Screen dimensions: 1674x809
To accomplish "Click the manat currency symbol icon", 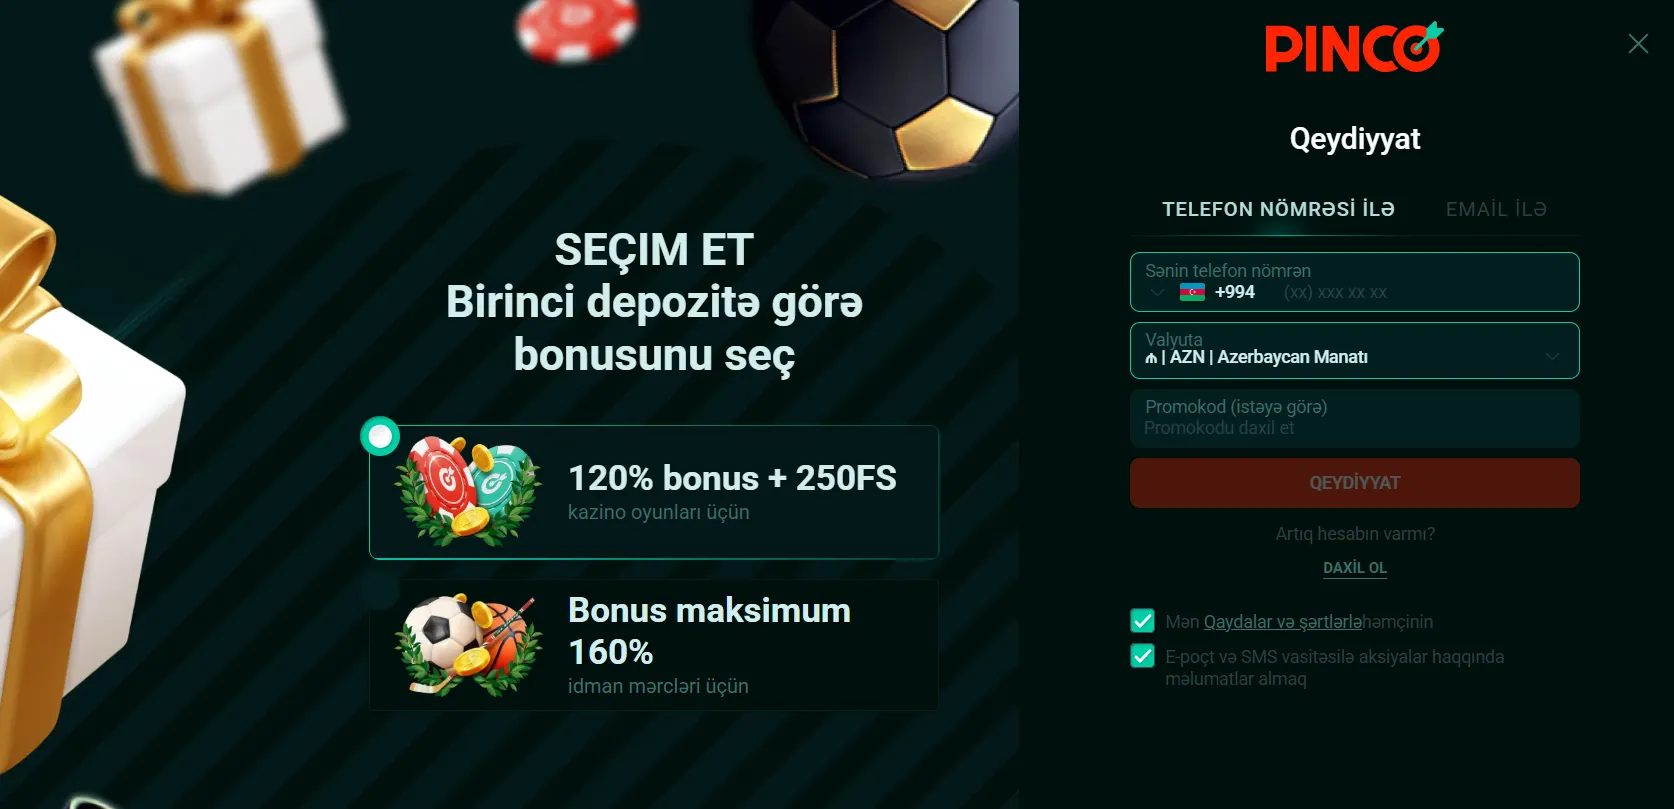I will pos(1151,358).
